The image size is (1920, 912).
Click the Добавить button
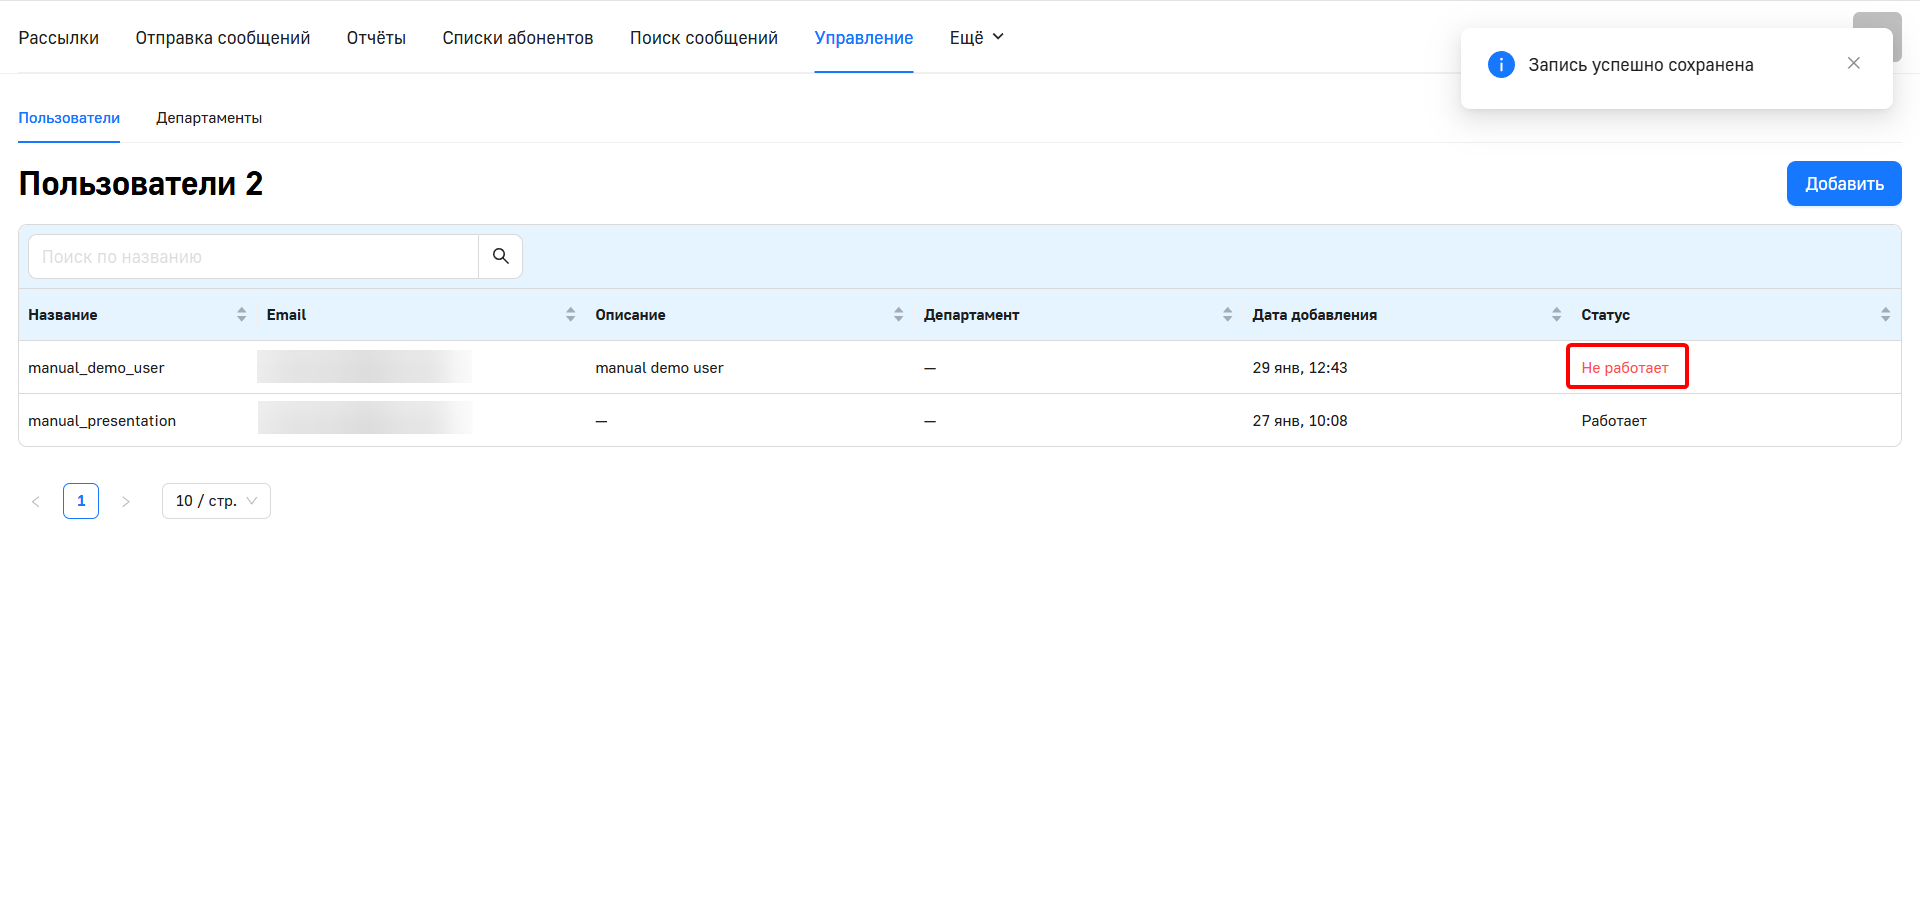tap(1843, 184)
